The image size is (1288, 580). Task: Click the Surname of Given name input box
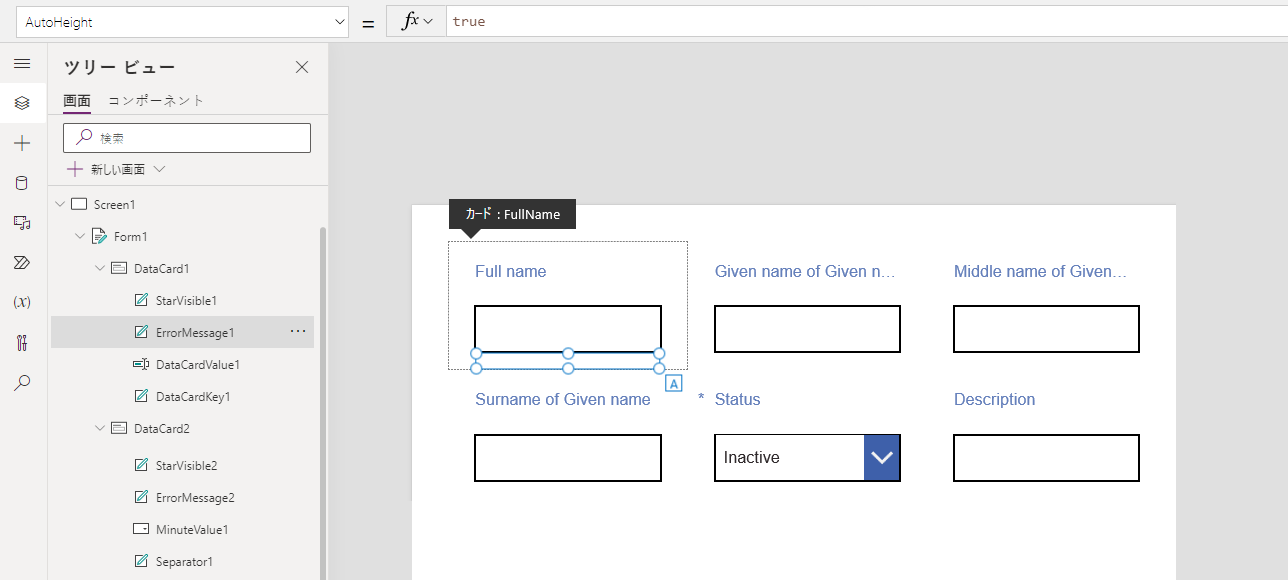pyautogui.click(x=568, y=458)
